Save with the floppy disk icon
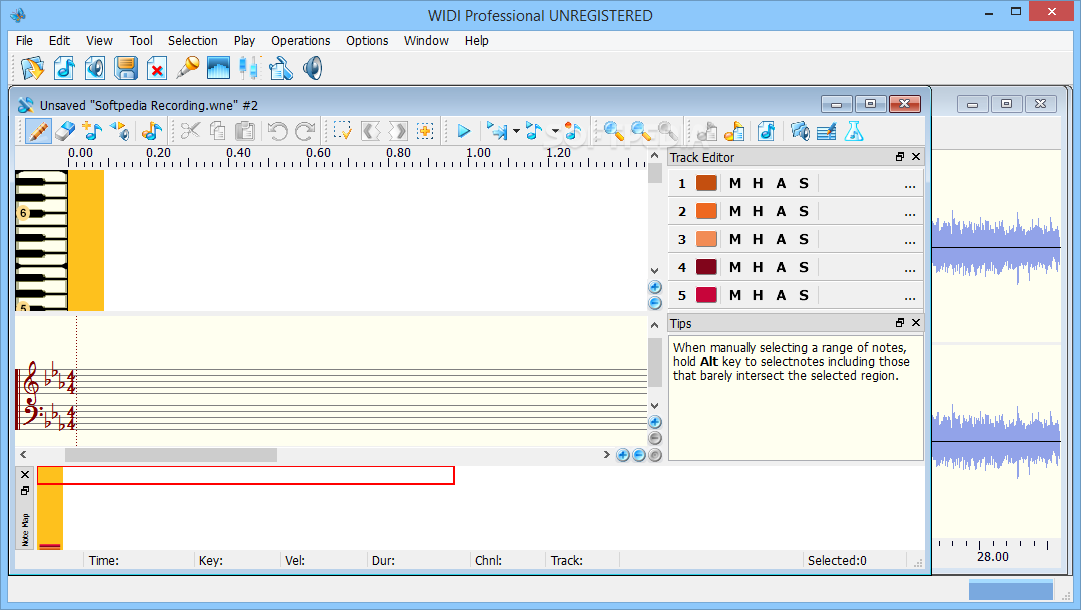1081x610 pixels. point(125,68)
